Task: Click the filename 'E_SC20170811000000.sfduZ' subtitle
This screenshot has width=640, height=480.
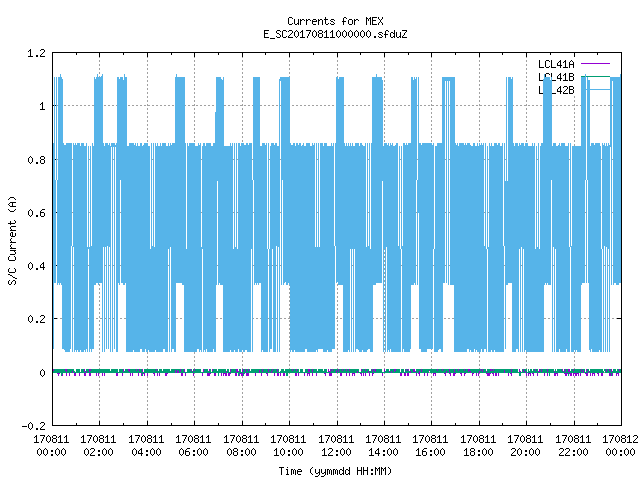Action: pos(335,34)
